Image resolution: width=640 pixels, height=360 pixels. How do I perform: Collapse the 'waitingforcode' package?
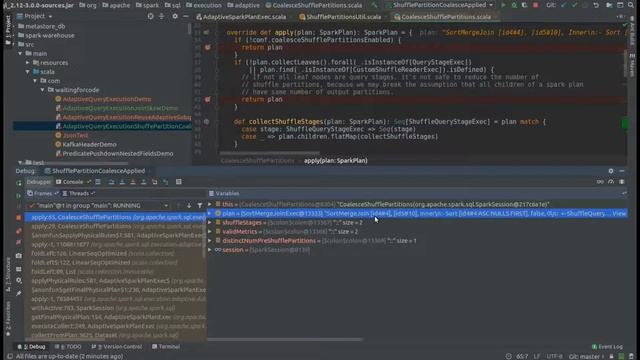point(42,90)
